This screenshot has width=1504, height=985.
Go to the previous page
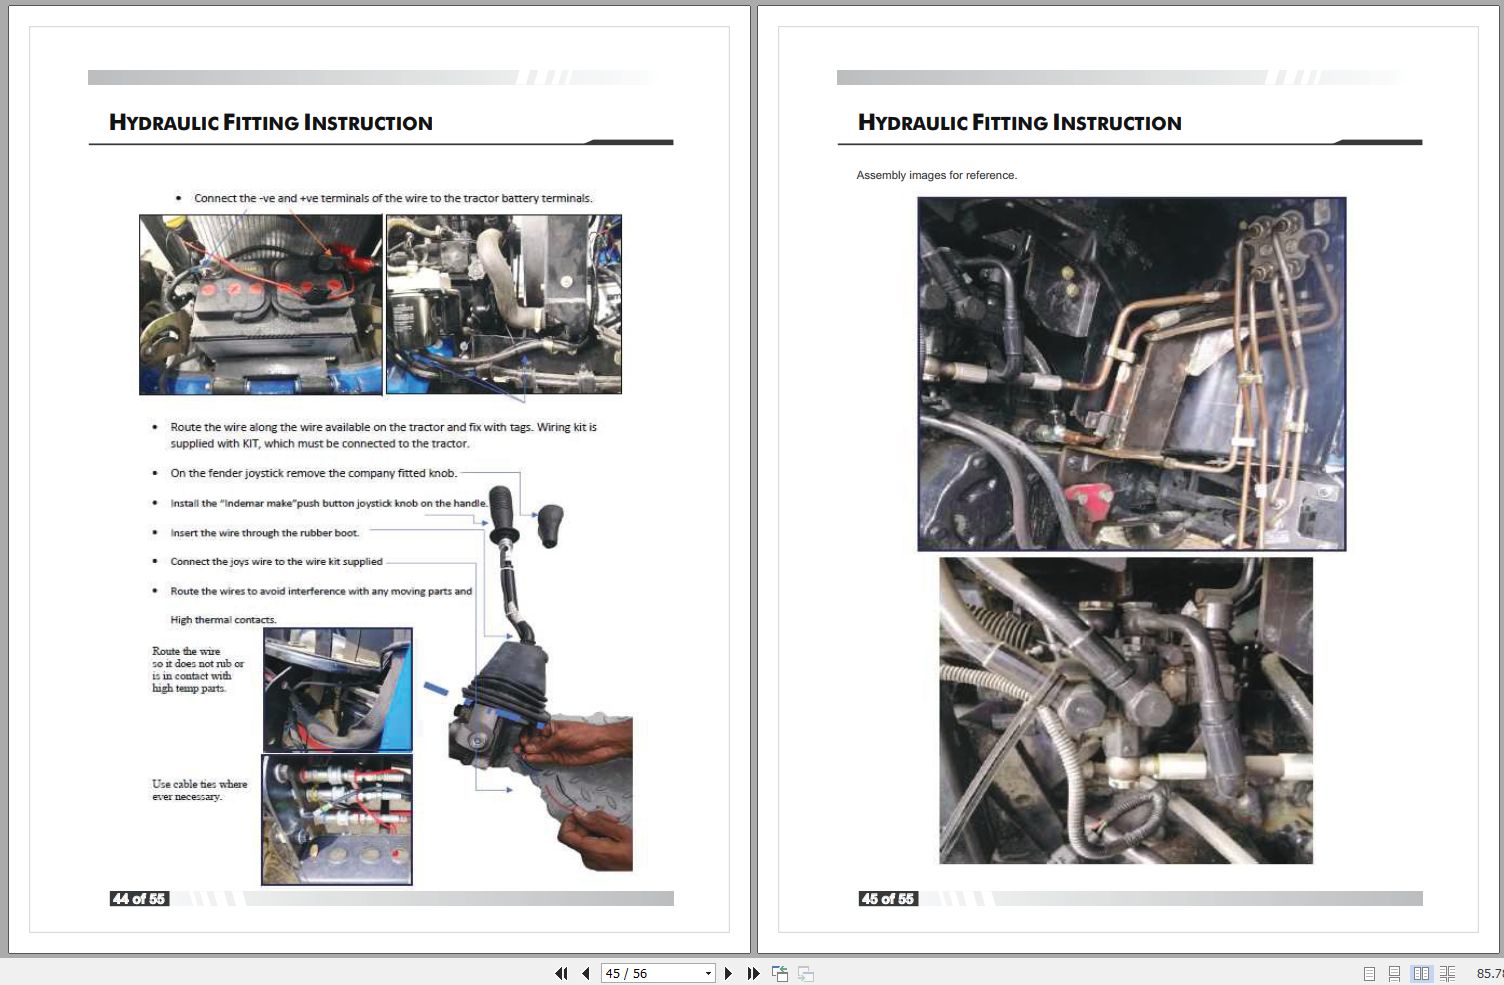pyautogui.click(x=584, y=972)
